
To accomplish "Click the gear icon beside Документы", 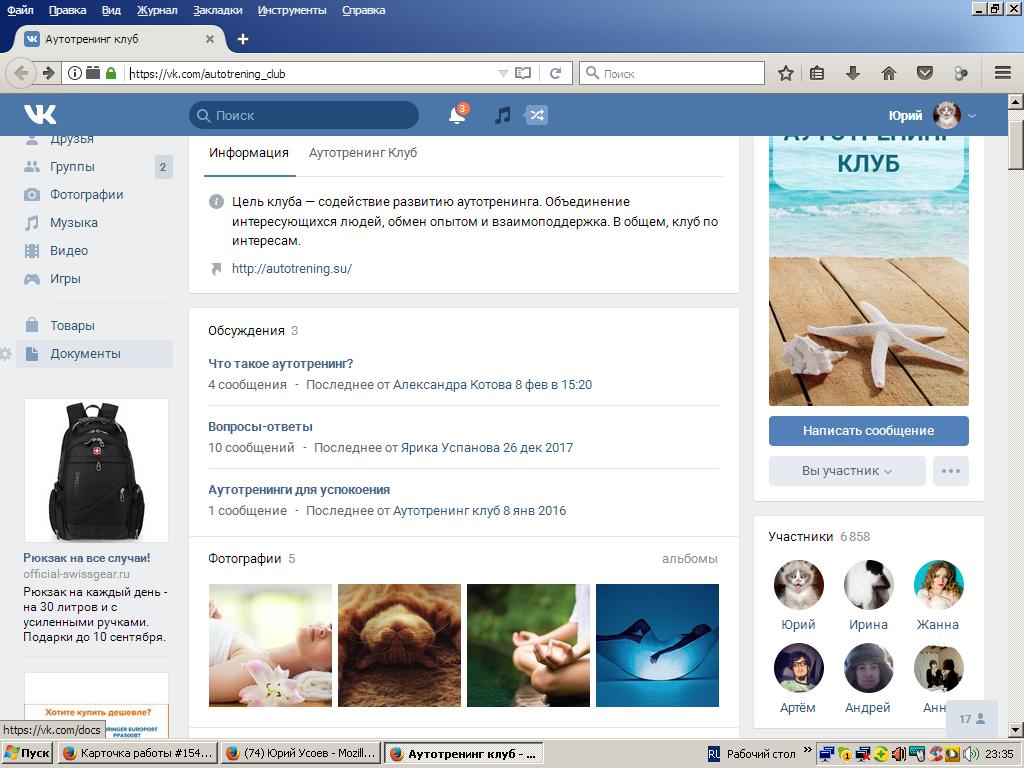I will [x=5, y=354].
